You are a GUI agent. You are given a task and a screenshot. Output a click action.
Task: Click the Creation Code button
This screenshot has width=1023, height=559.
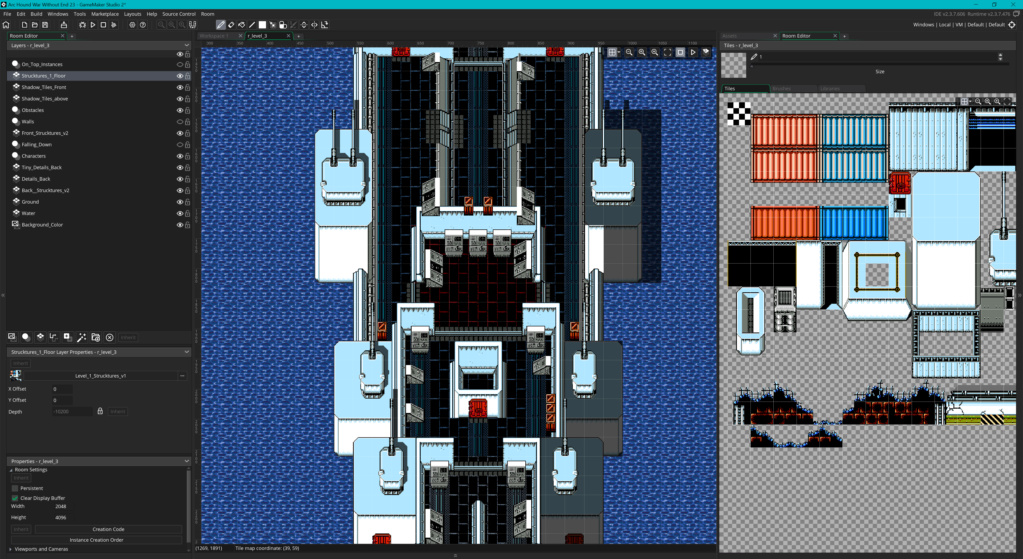click(x=108, y=529)
